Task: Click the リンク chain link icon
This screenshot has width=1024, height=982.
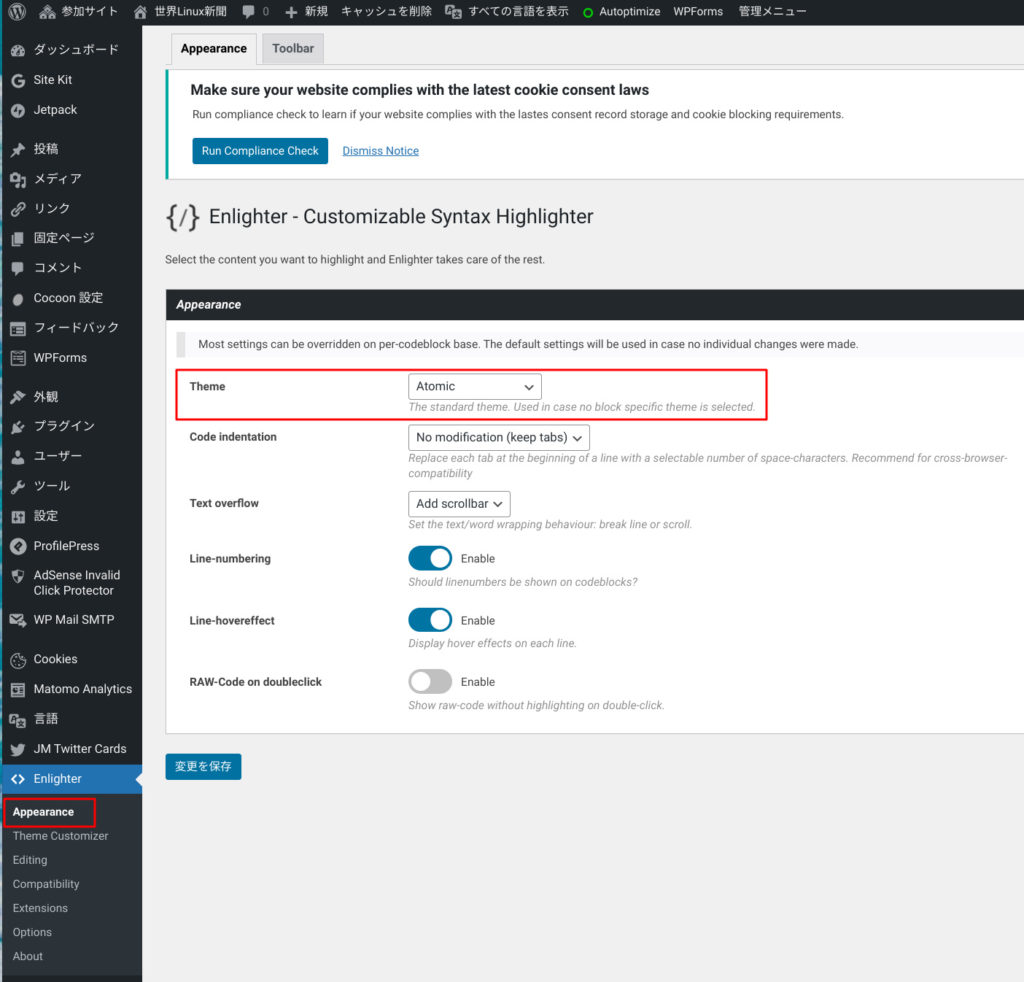Action: 18,209
